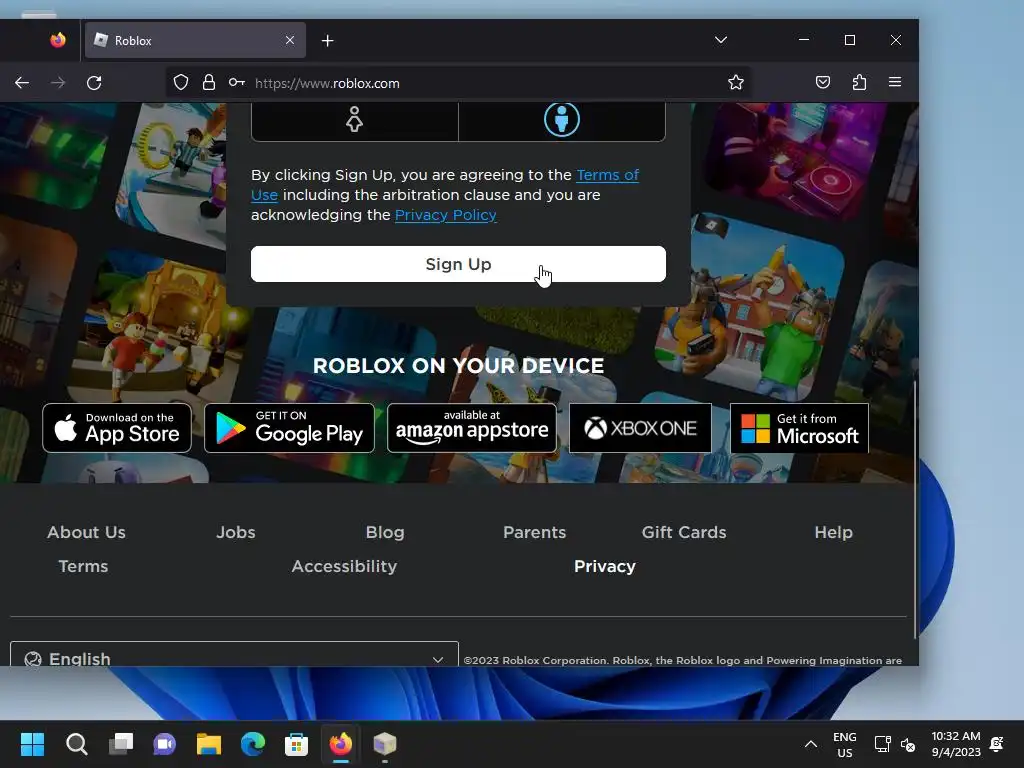Close the Roblox tab

point(290,40)
